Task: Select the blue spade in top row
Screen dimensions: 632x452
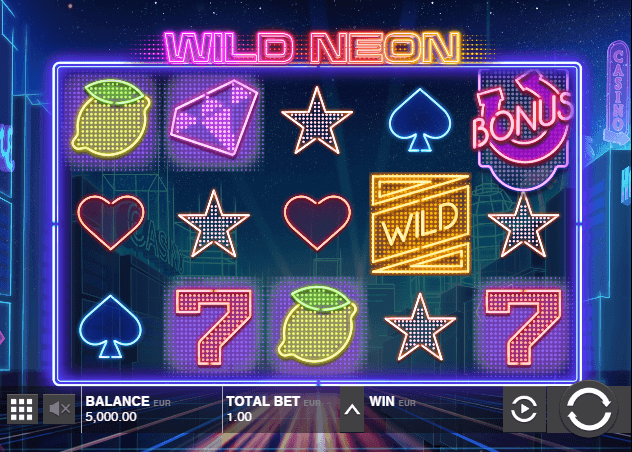Action: (420, 120)
